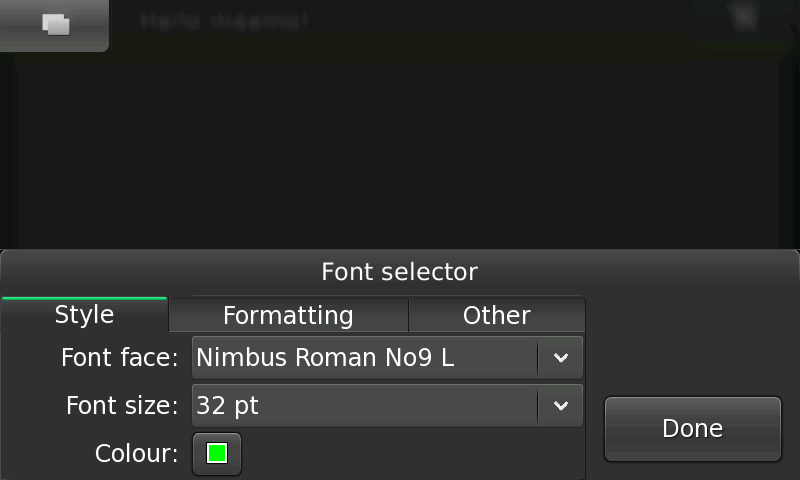Click the "Font face:" label
Viewport: 800px width, 480px height.
pos(119,358)
